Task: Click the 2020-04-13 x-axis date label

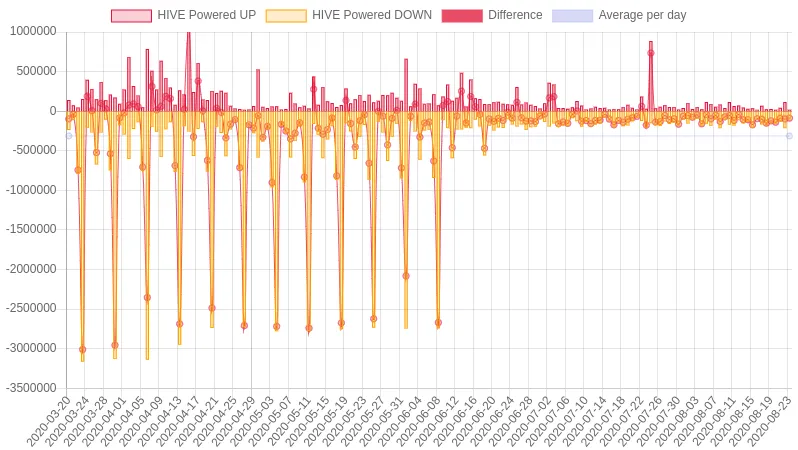Action: 159,420
